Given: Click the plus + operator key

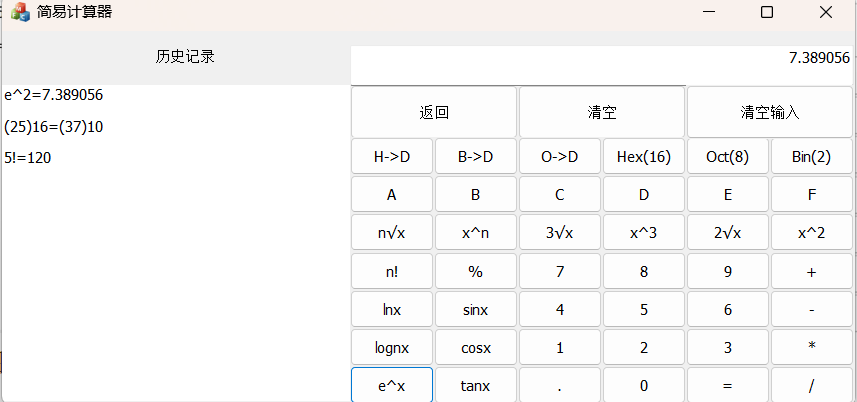Looking at the screenshot, I should pyautogui.click(x=811, y=270).
